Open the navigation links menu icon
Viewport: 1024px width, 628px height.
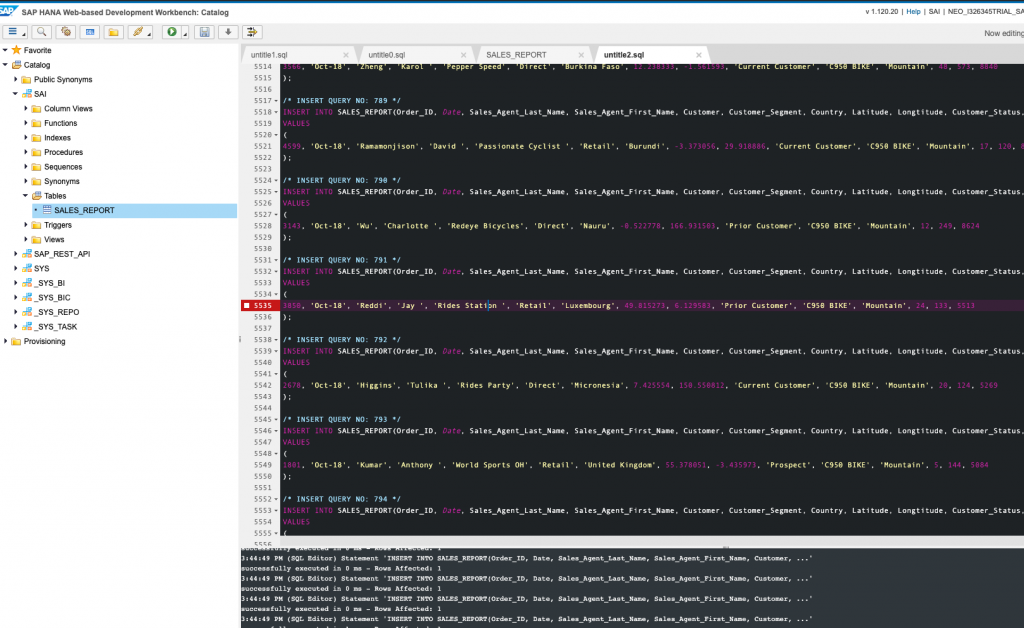point(14,32)
